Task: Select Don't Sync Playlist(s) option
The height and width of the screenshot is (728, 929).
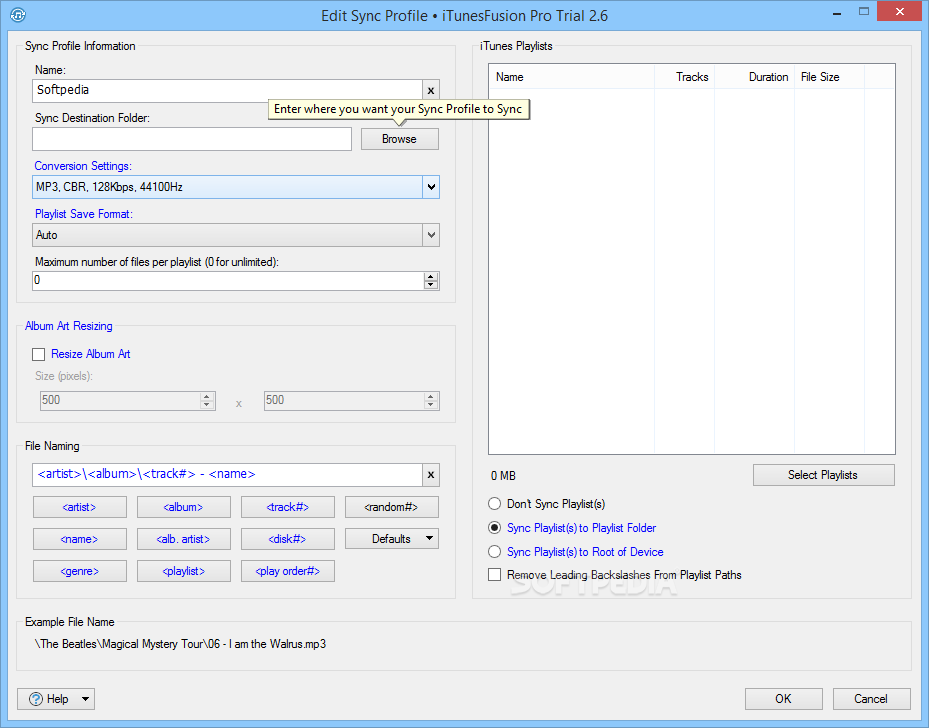Action: click(494, 504)
